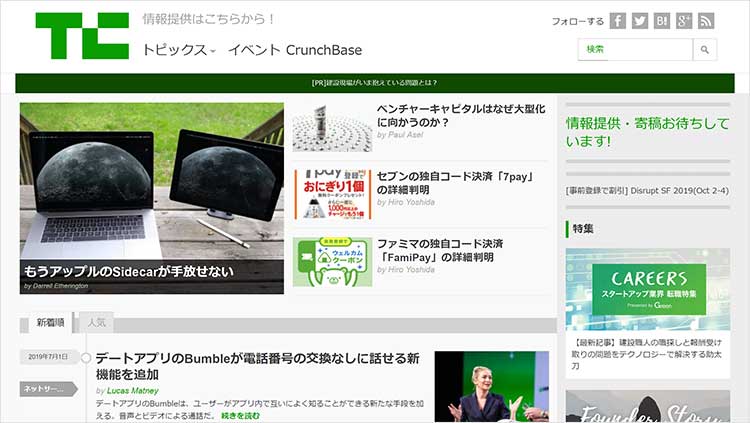Open the Google+ follow icon

[x=684, y=21]
